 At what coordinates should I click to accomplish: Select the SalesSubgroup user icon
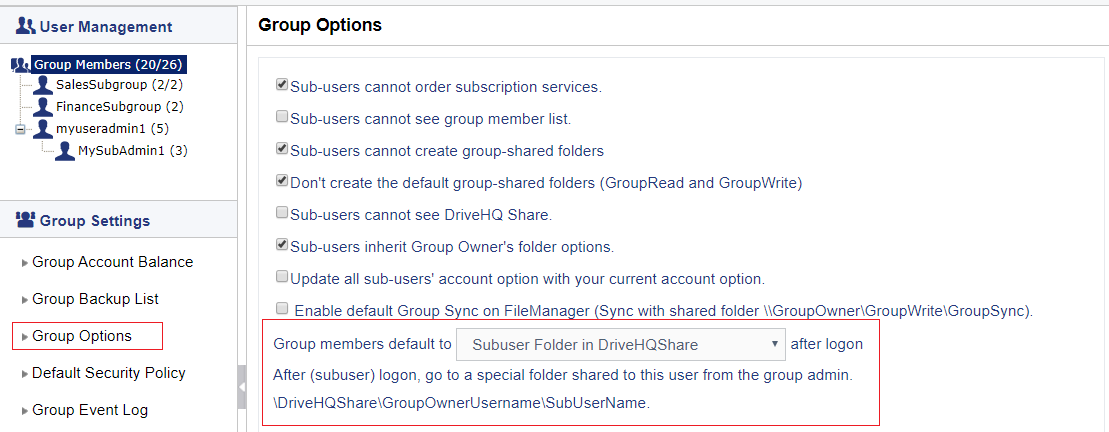click(43, 86)
